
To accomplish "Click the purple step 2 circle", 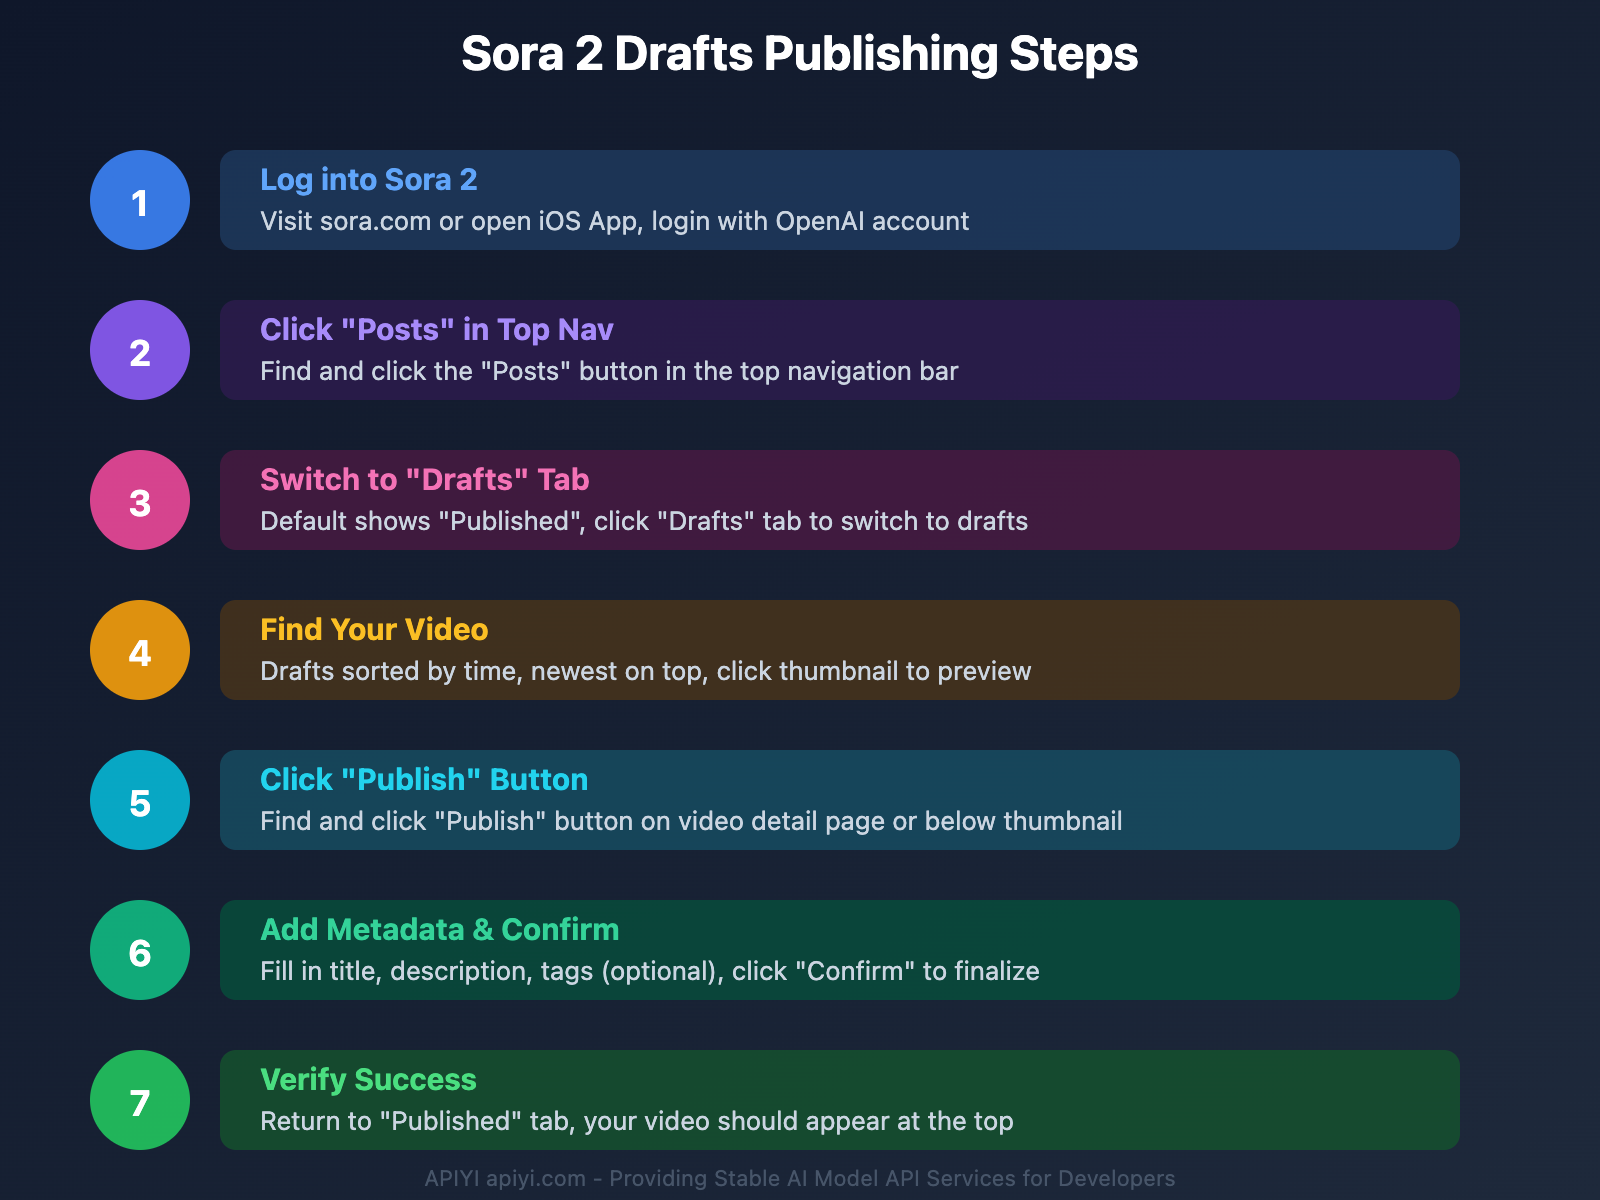I will pos(140,350).
